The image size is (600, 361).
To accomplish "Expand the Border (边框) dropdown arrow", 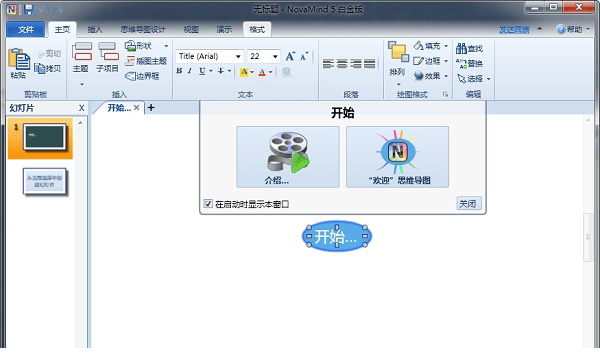I will tap(446, 61).
